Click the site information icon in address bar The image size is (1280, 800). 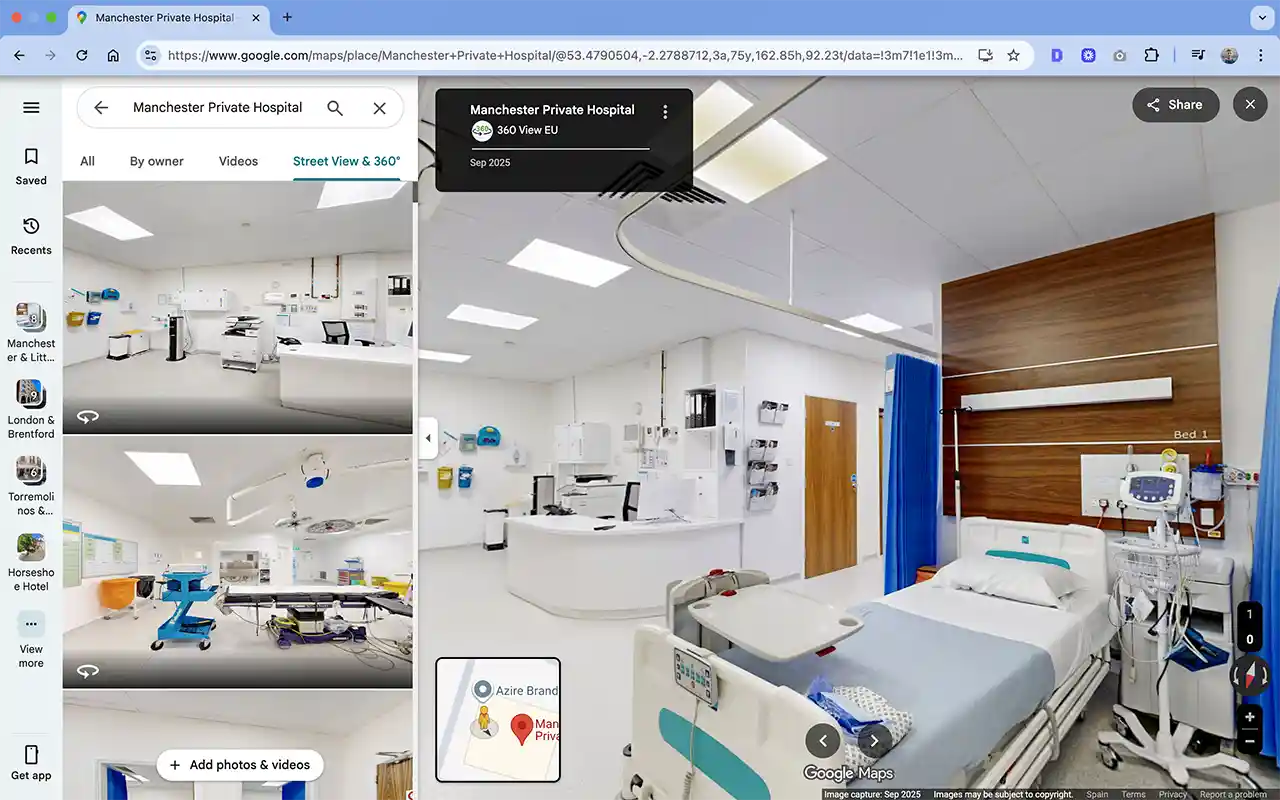[150, 56]
